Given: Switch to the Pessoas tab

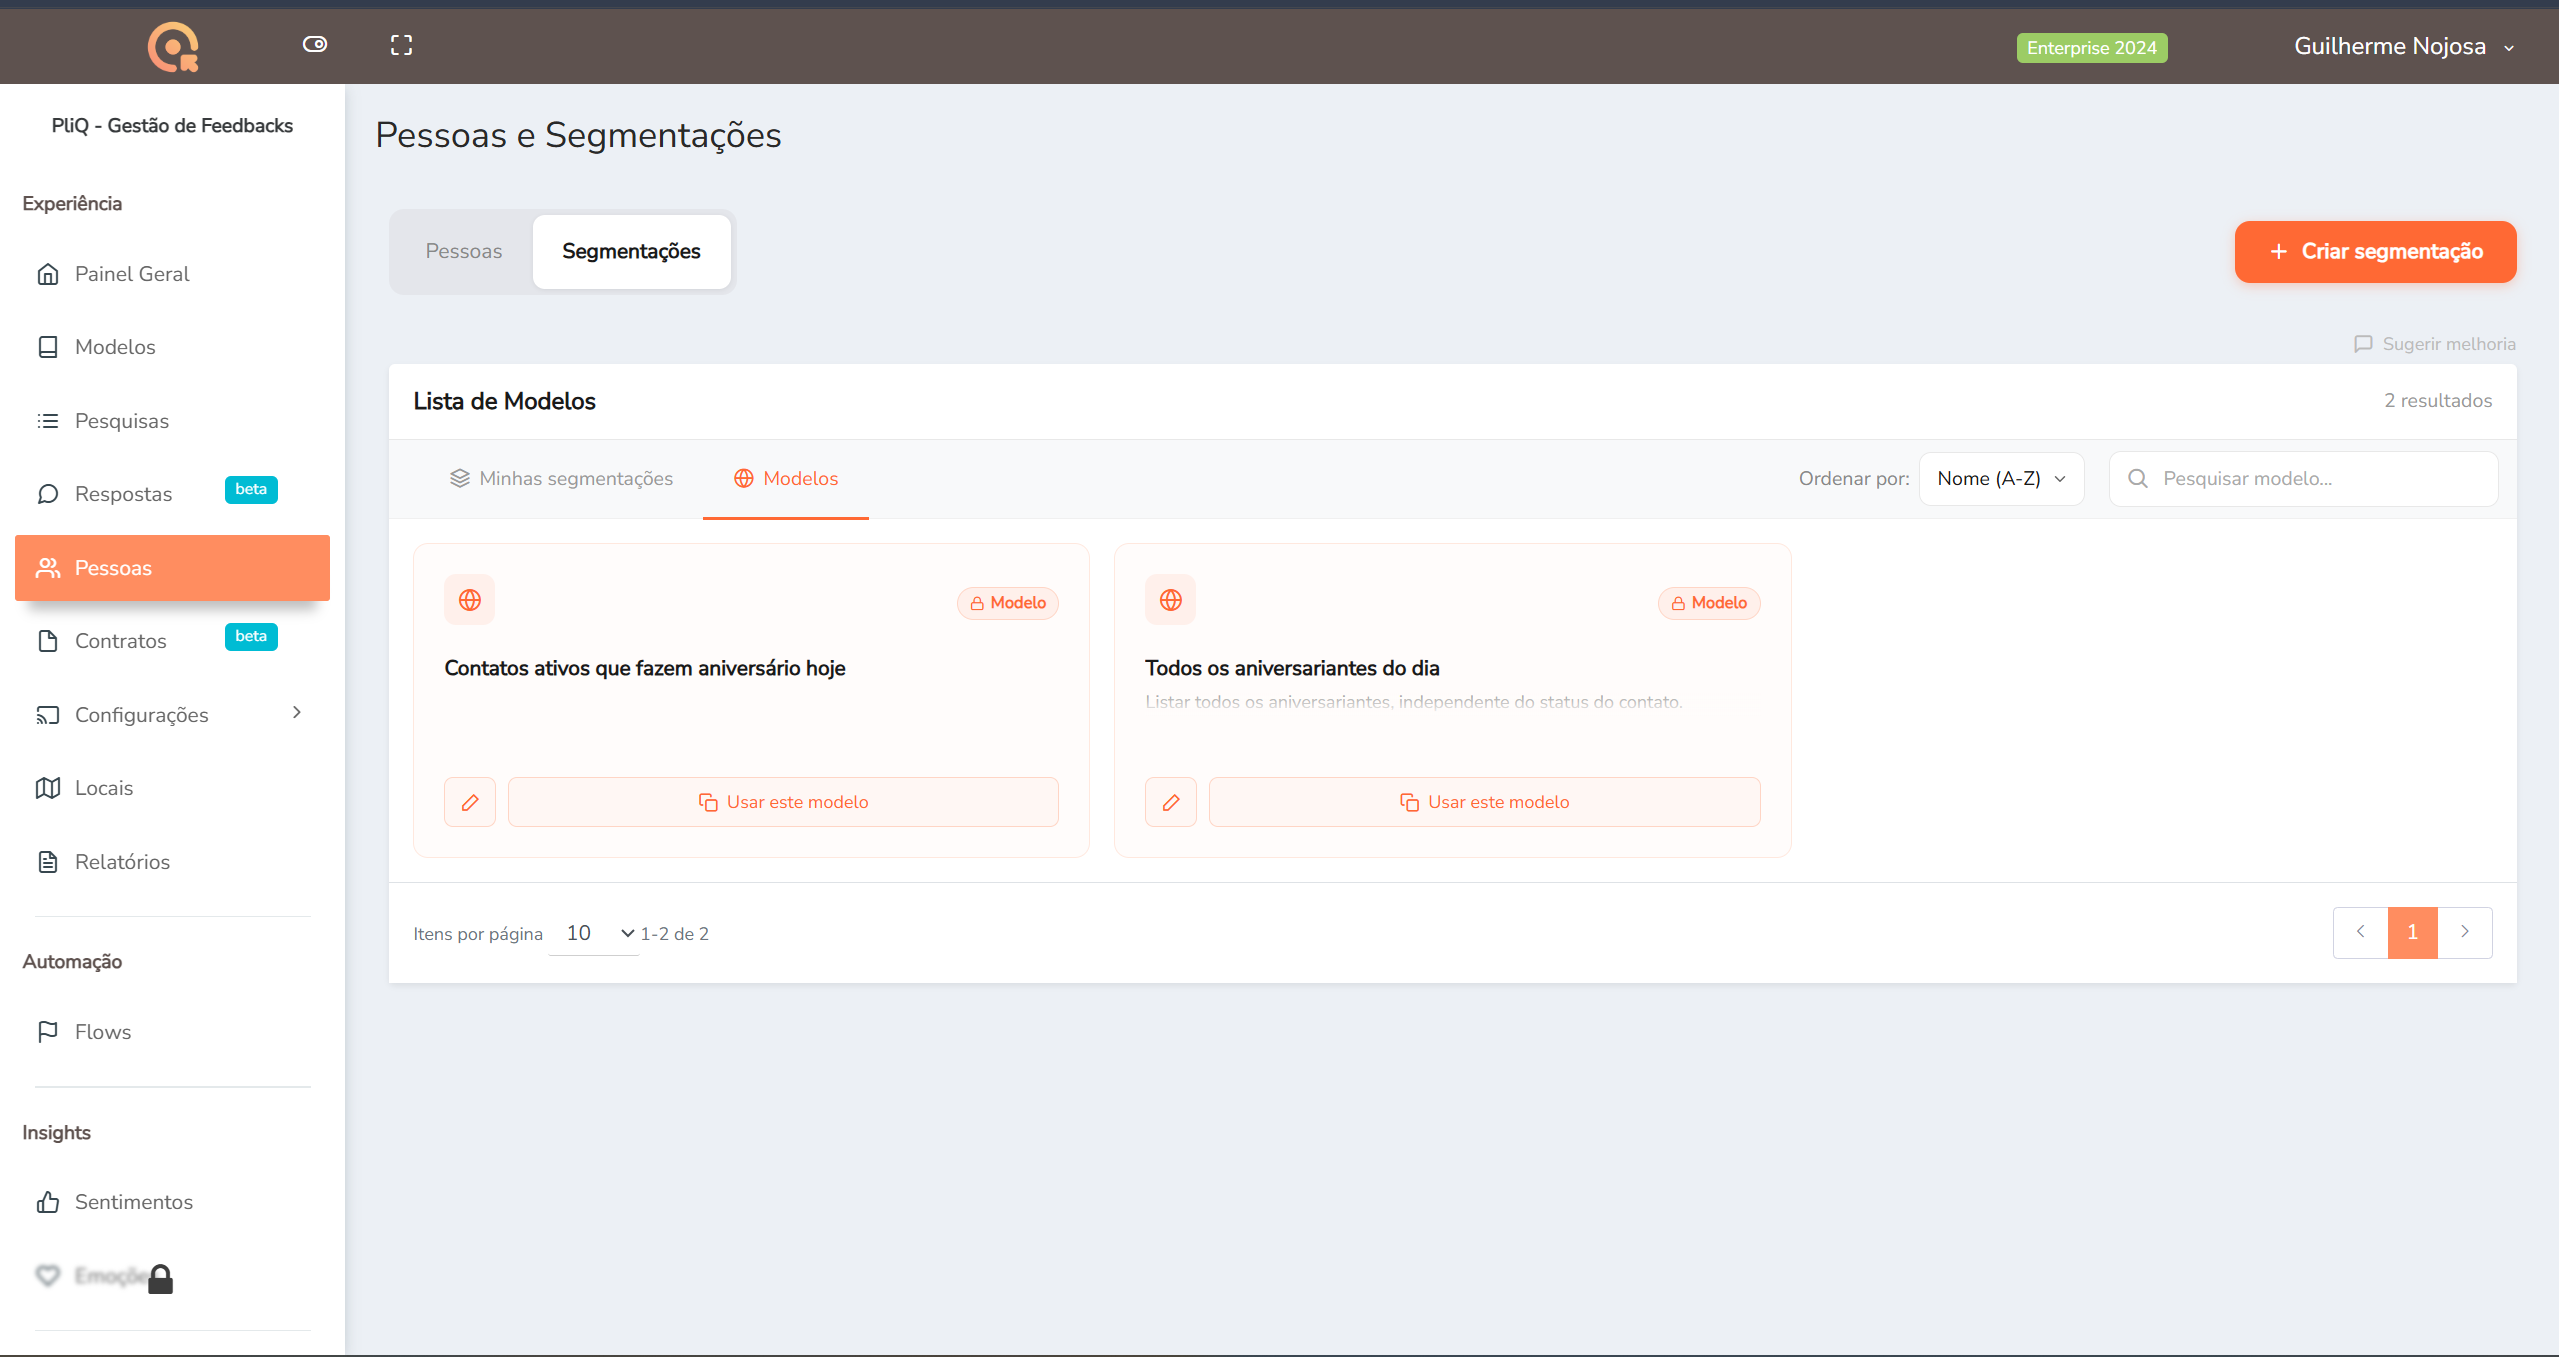Looking at the screenshot, I should point(464,251).
